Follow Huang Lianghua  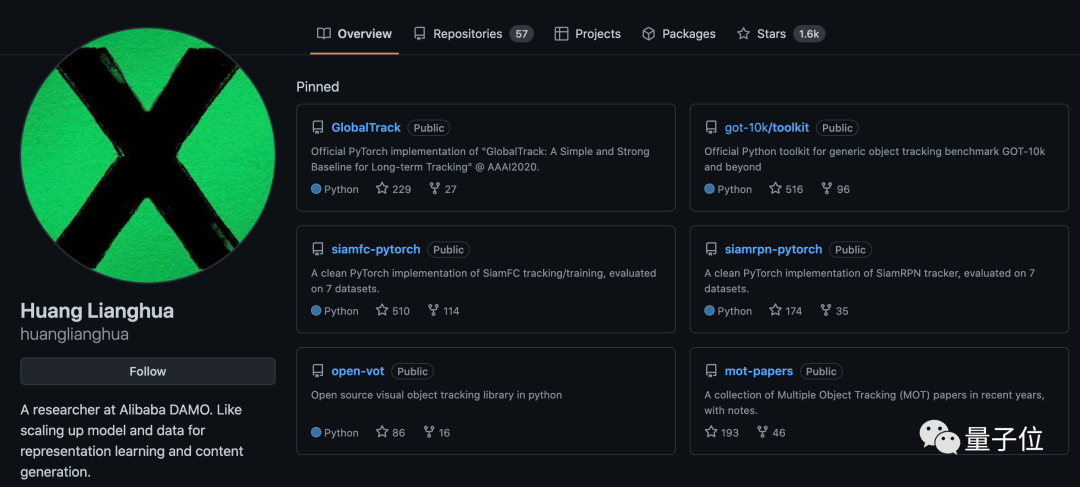(147, 371)
